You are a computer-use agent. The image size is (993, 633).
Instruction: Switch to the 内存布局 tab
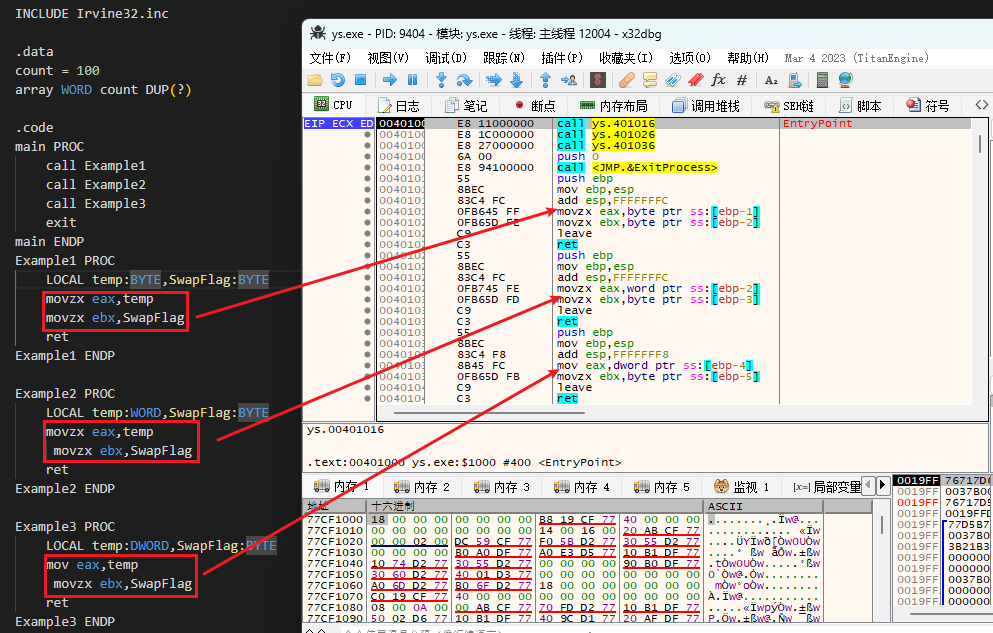point(614,106)
